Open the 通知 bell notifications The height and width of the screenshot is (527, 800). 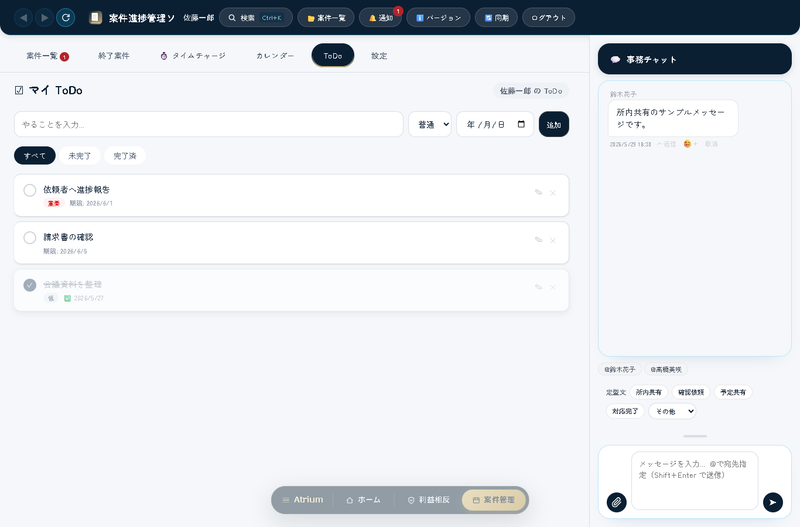click(x=381, y=18)
